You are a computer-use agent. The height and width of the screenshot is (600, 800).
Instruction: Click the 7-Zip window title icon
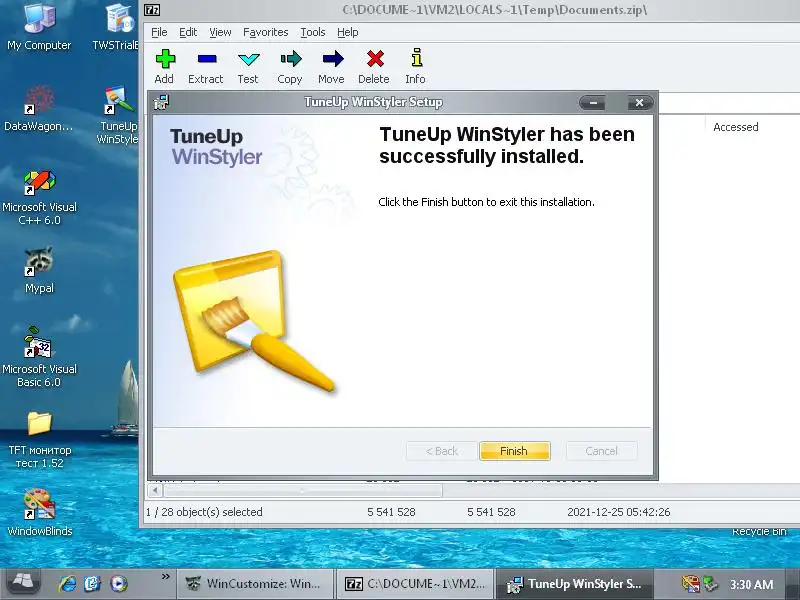click(x=152, y=10)
